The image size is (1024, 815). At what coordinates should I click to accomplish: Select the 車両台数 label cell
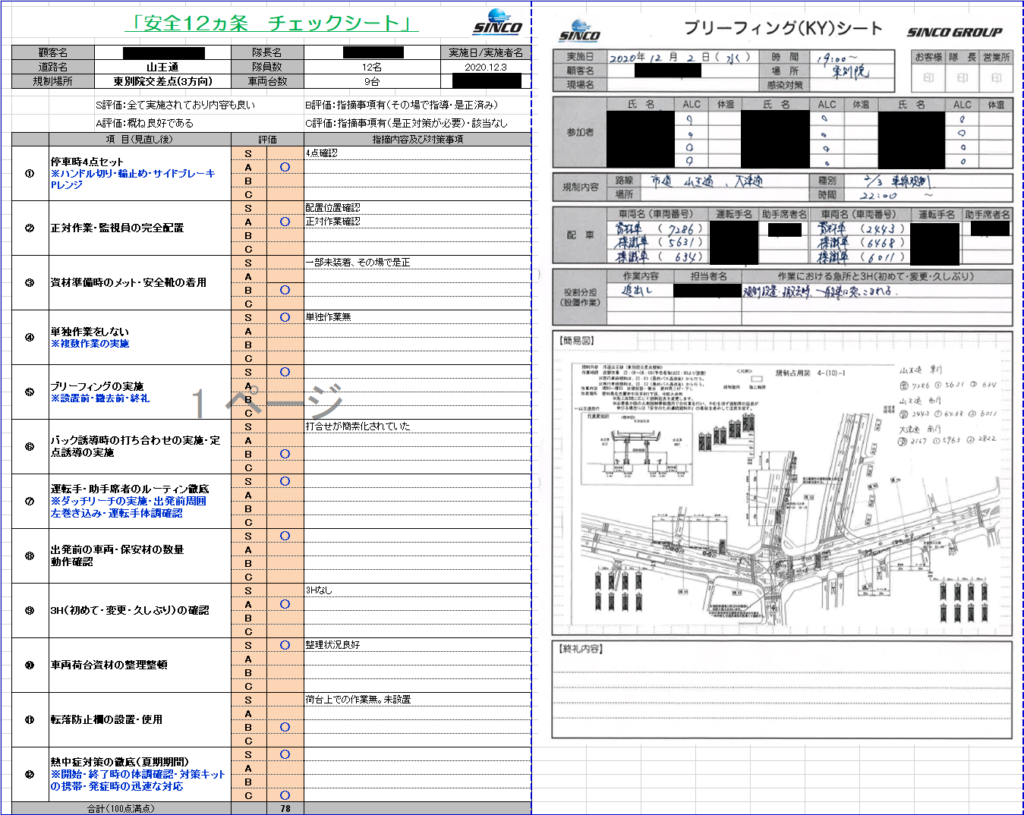(267, 82)
